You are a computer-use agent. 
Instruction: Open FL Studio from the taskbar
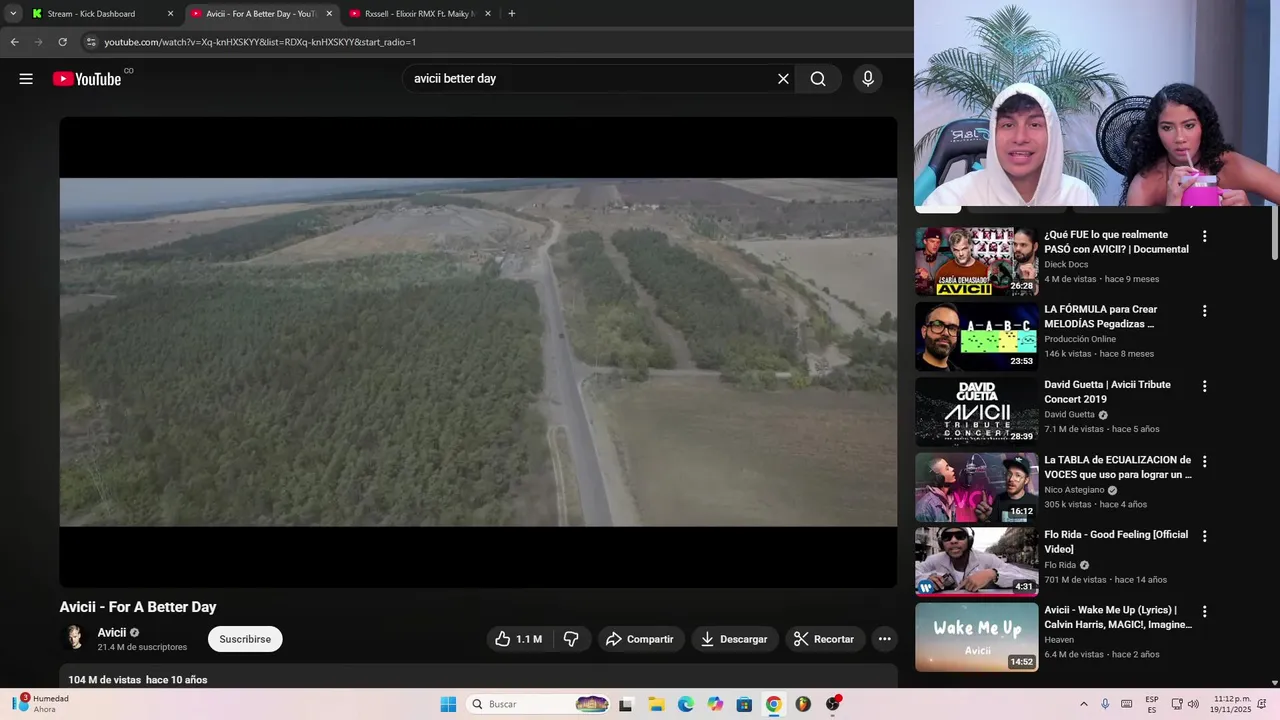[x=803, y=704]
